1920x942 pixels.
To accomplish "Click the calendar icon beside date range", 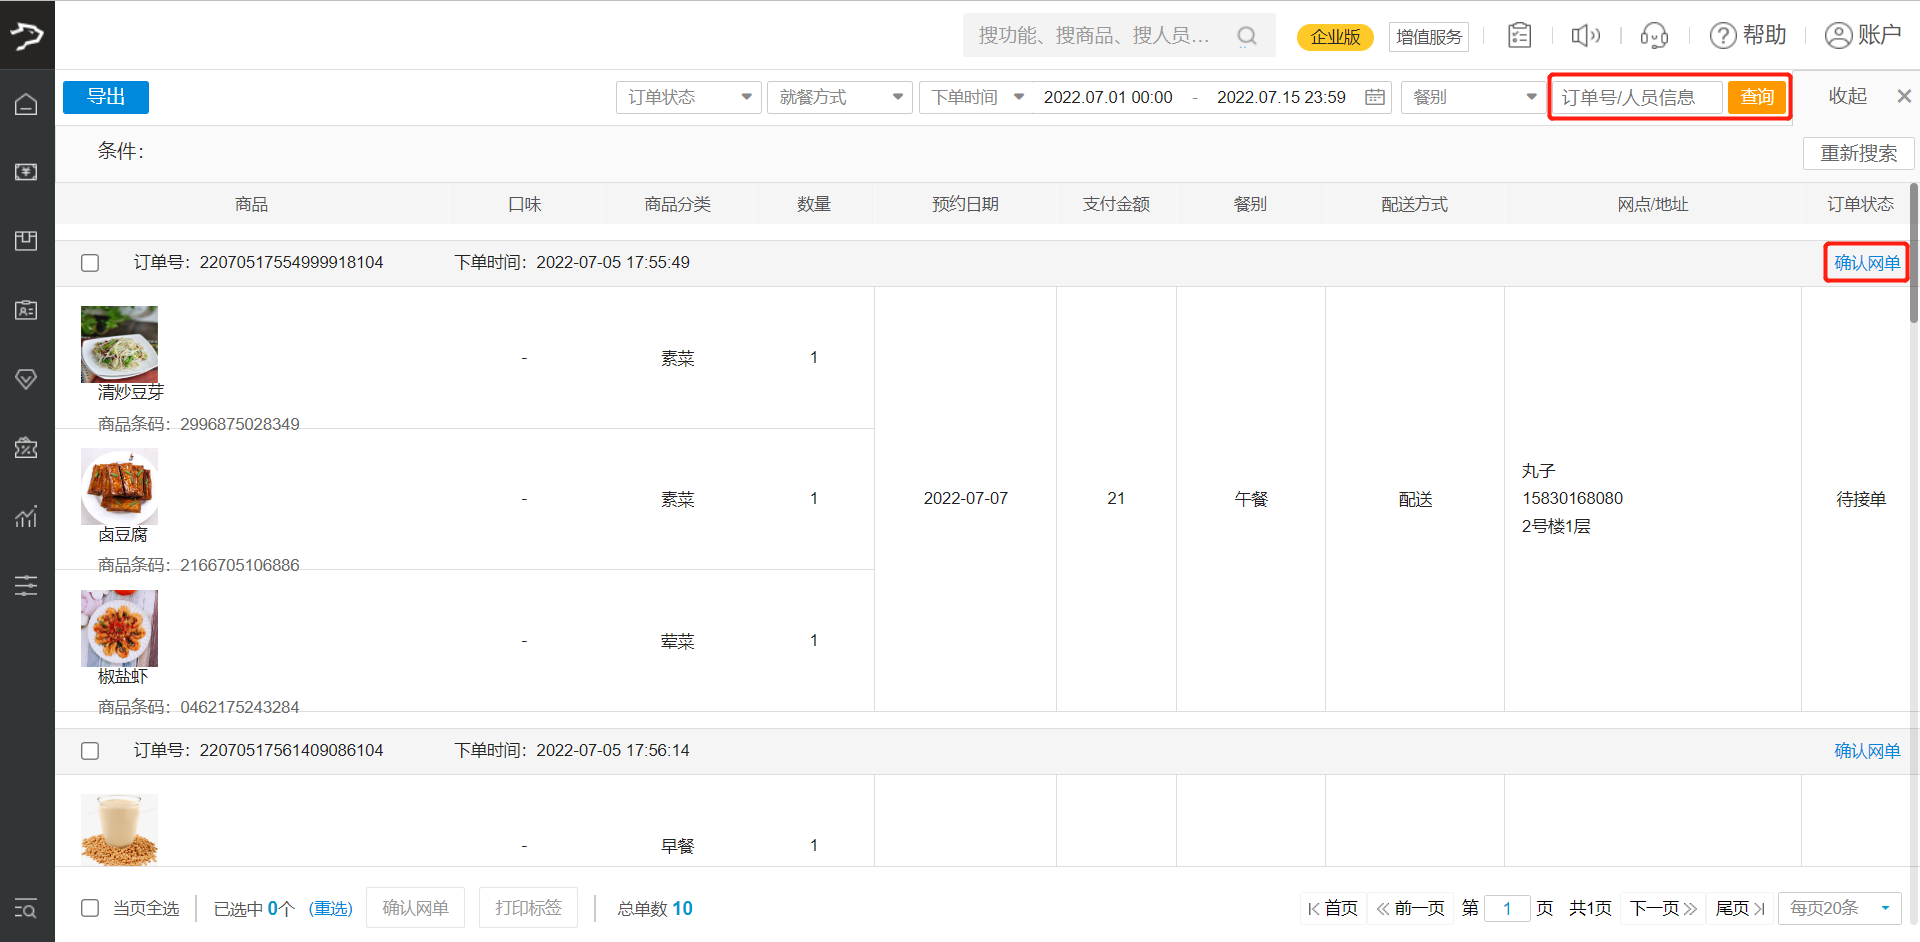I will [x=1375, y=97].
